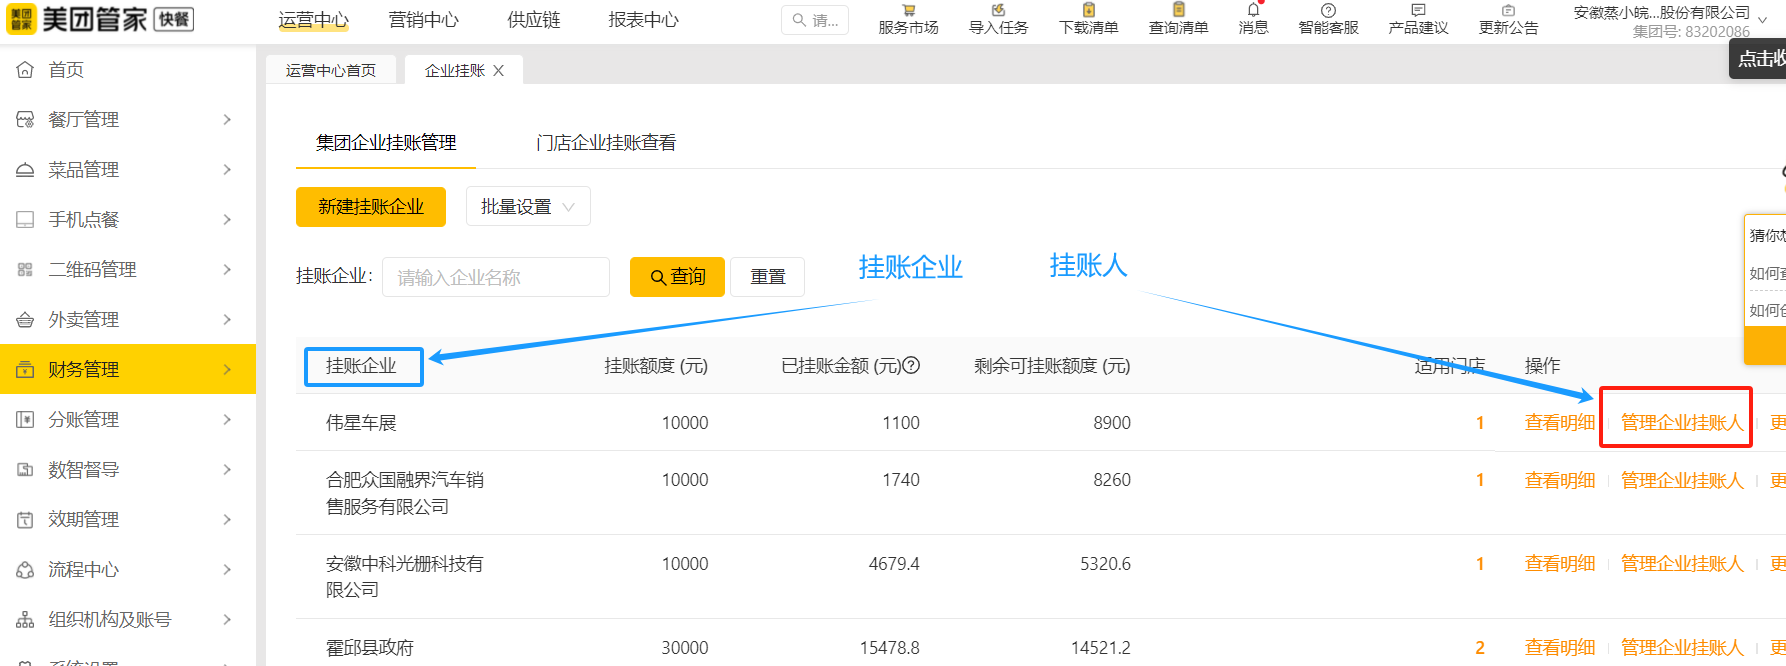Open the 消息 bell notifications
The width and height of the screenshot is (1786, 666).
[x=1253, y=11]
